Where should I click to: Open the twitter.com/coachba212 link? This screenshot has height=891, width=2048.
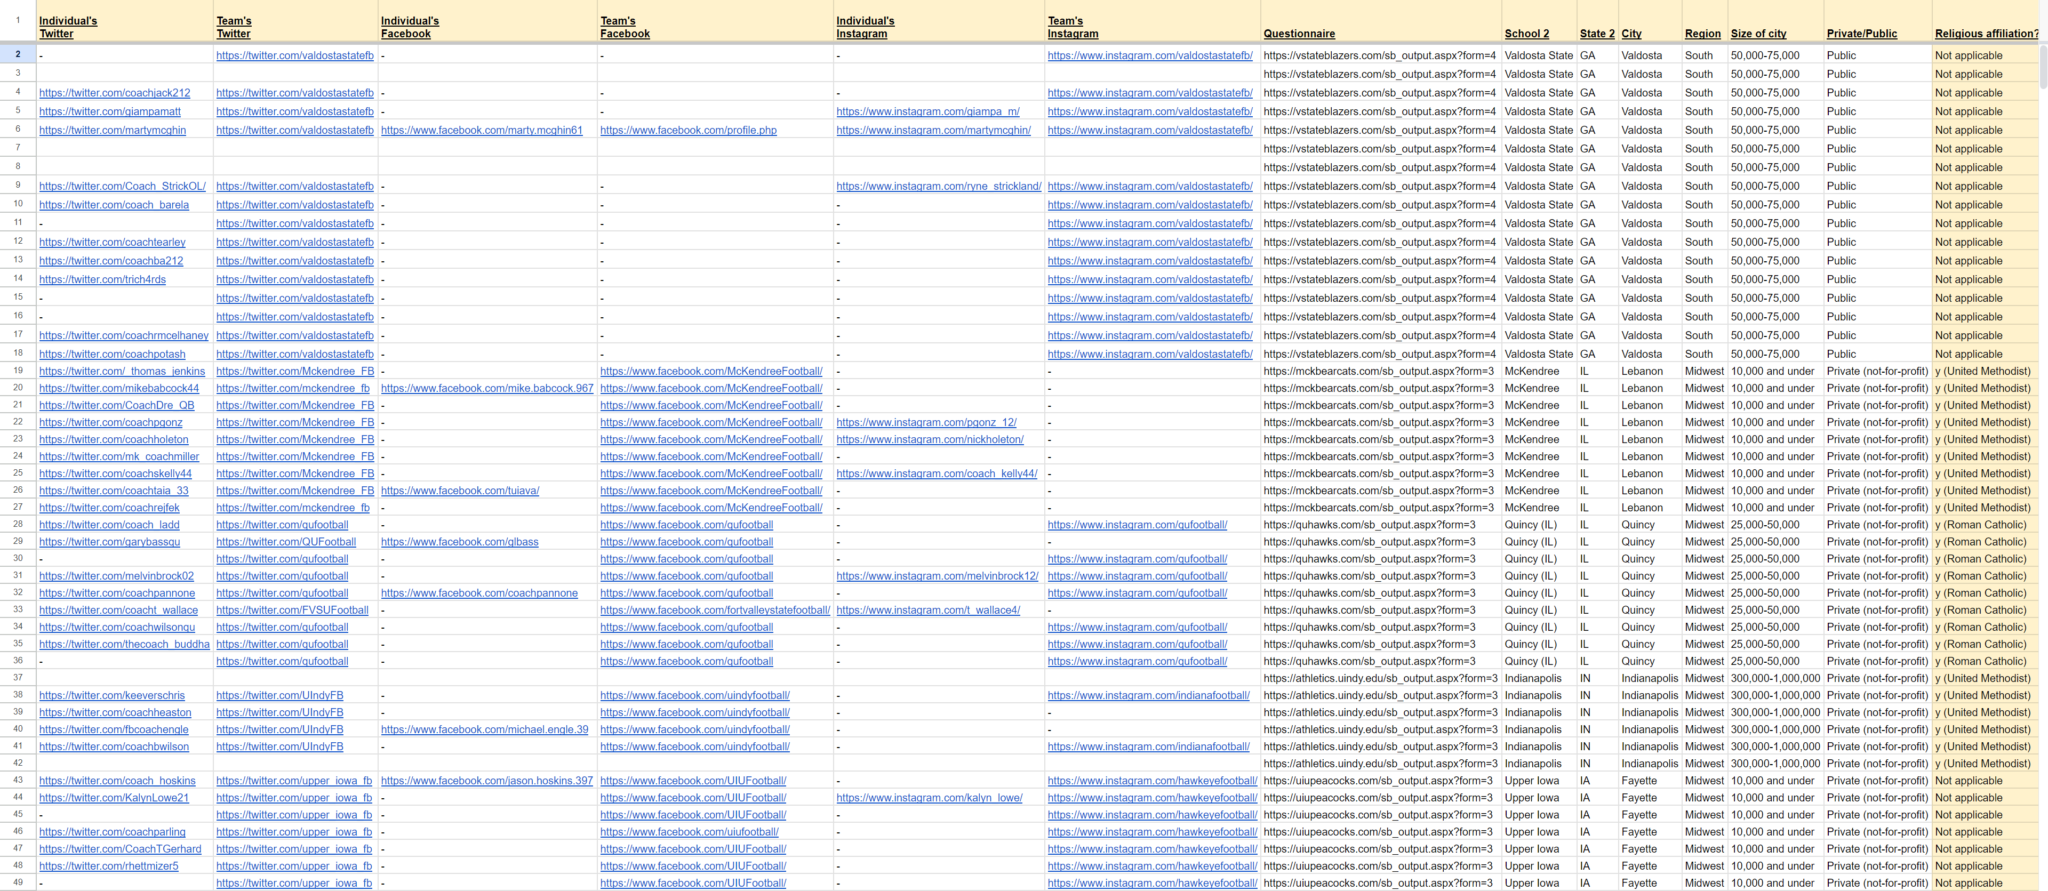point(112,261)
